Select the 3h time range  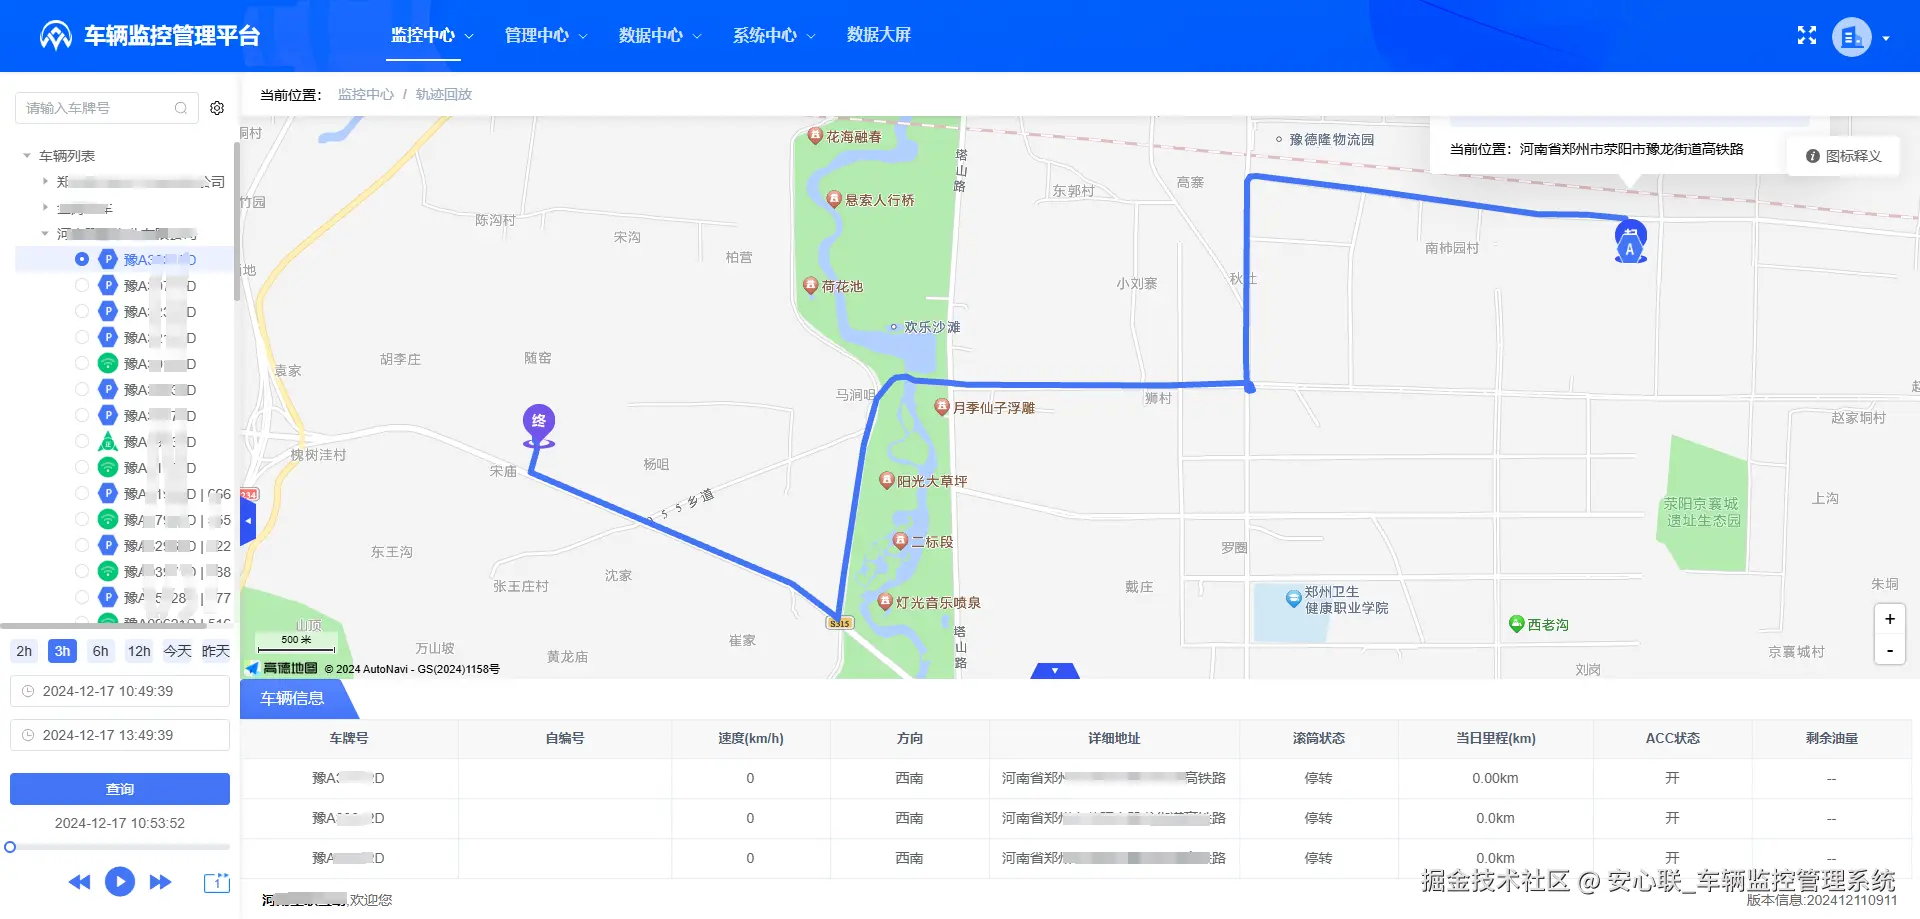tap(62, 651)
